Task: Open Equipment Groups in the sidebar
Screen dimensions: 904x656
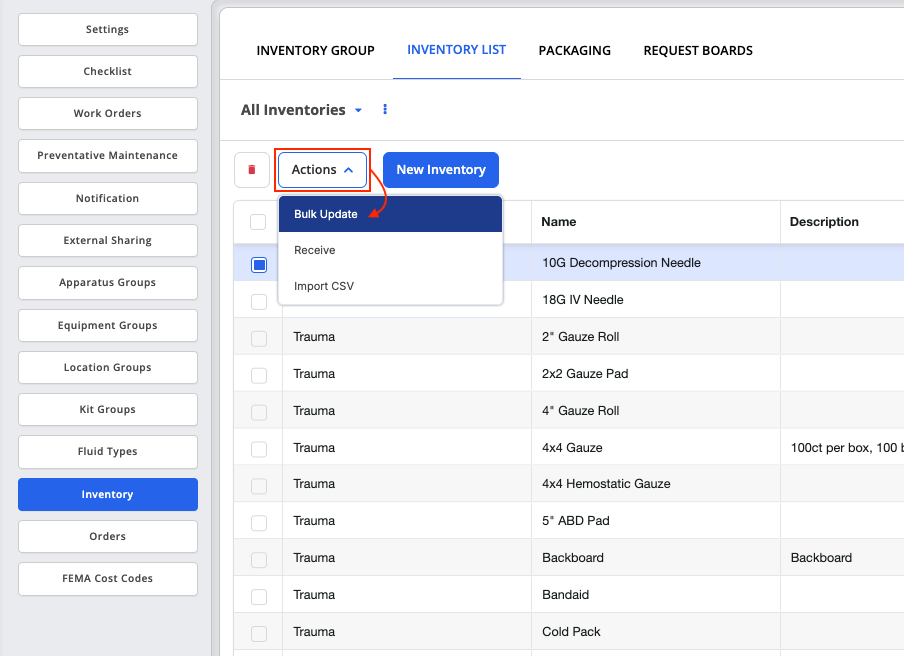Action: coord(108,325)
